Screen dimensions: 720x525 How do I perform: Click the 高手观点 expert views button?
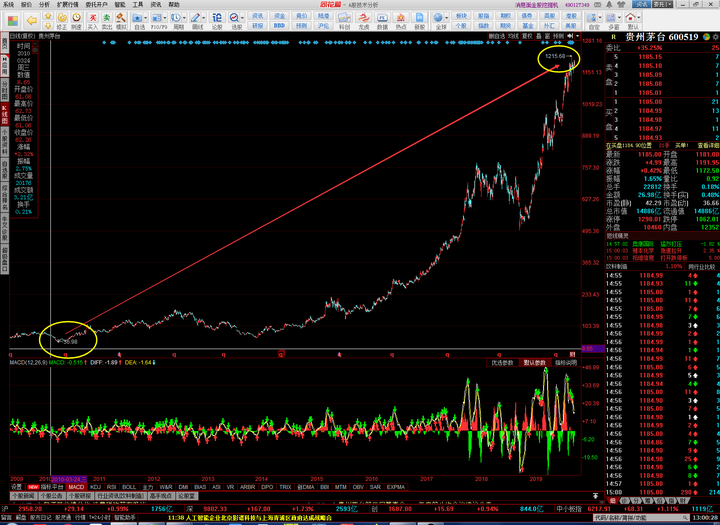[x=161, y=496]
